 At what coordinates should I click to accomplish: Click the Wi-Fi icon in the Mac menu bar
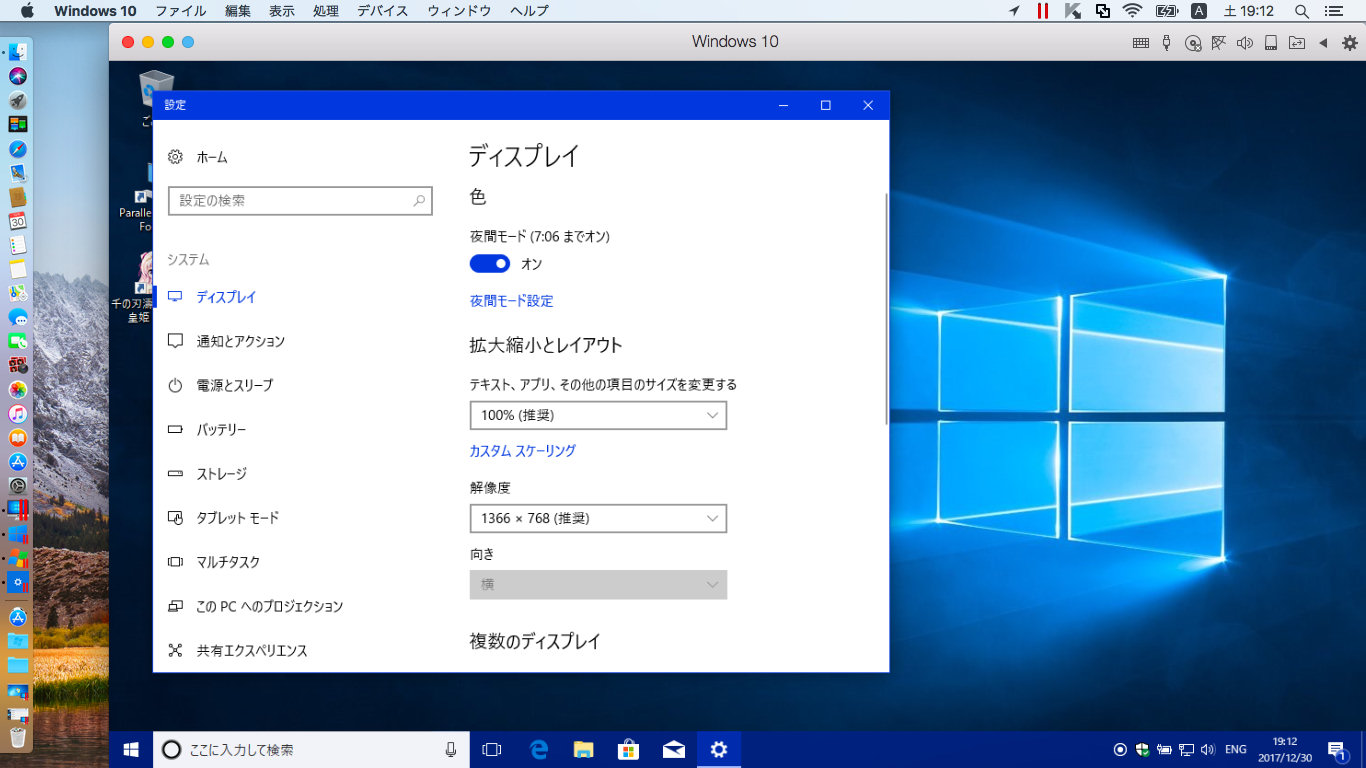click(x=1132, y=11)
